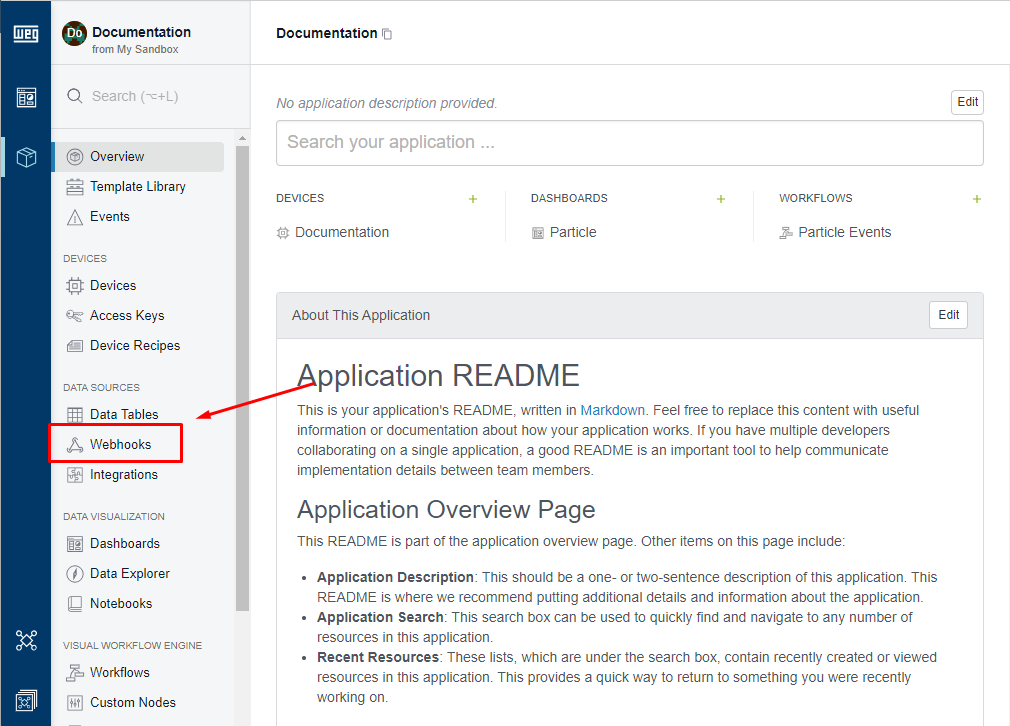Click the Access Keys key icon
This screenshot has width=1010, height=726.
pyautogui.click(x=75, y=316)
